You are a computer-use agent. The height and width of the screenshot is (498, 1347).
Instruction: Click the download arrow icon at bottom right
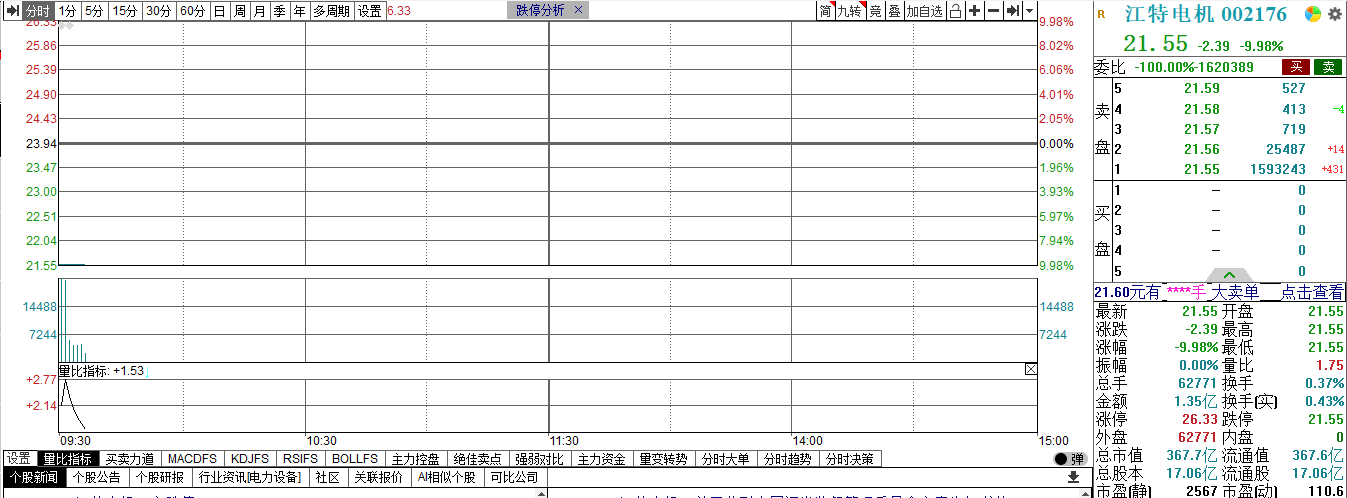pos(1072,478)
